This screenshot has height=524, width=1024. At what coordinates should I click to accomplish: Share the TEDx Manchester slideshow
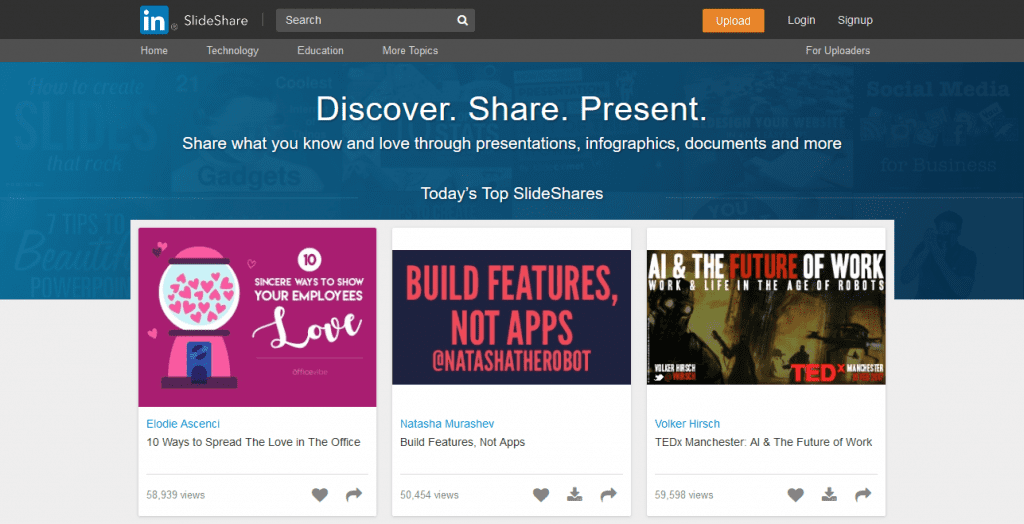[x=863, y=495]
